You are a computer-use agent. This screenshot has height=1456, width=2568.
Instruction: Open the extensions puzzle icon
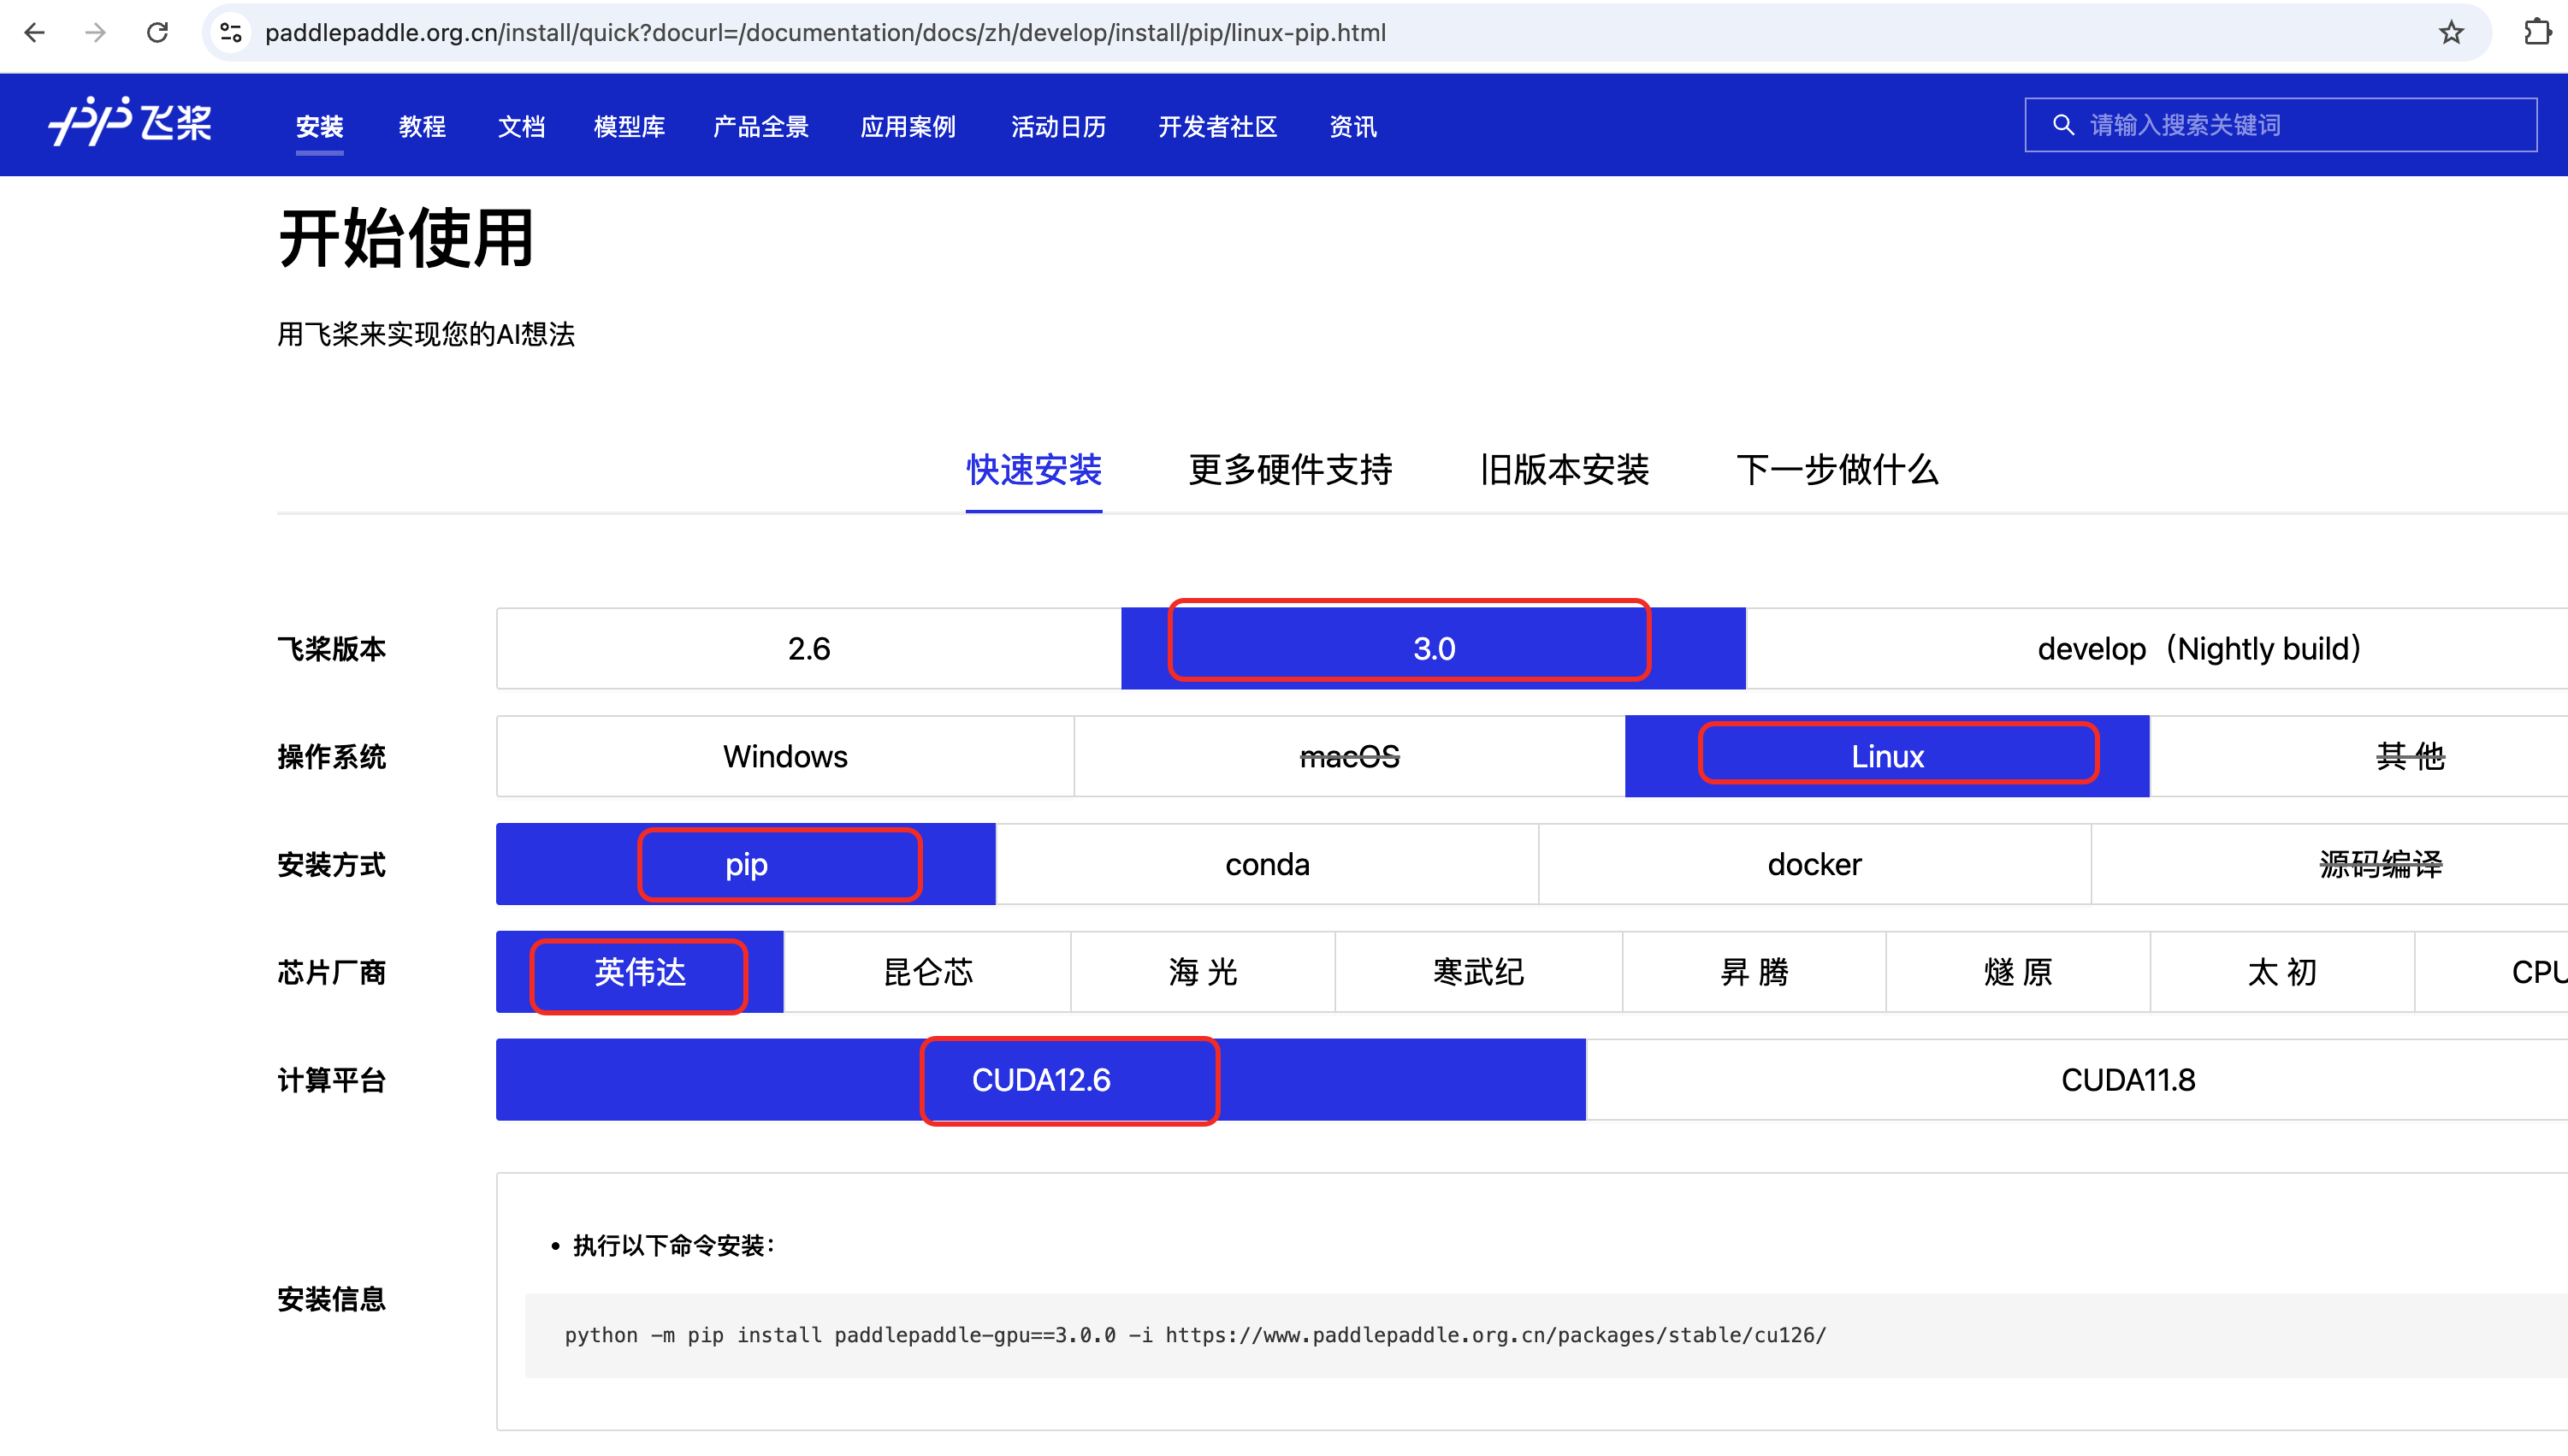[2537, 33]
